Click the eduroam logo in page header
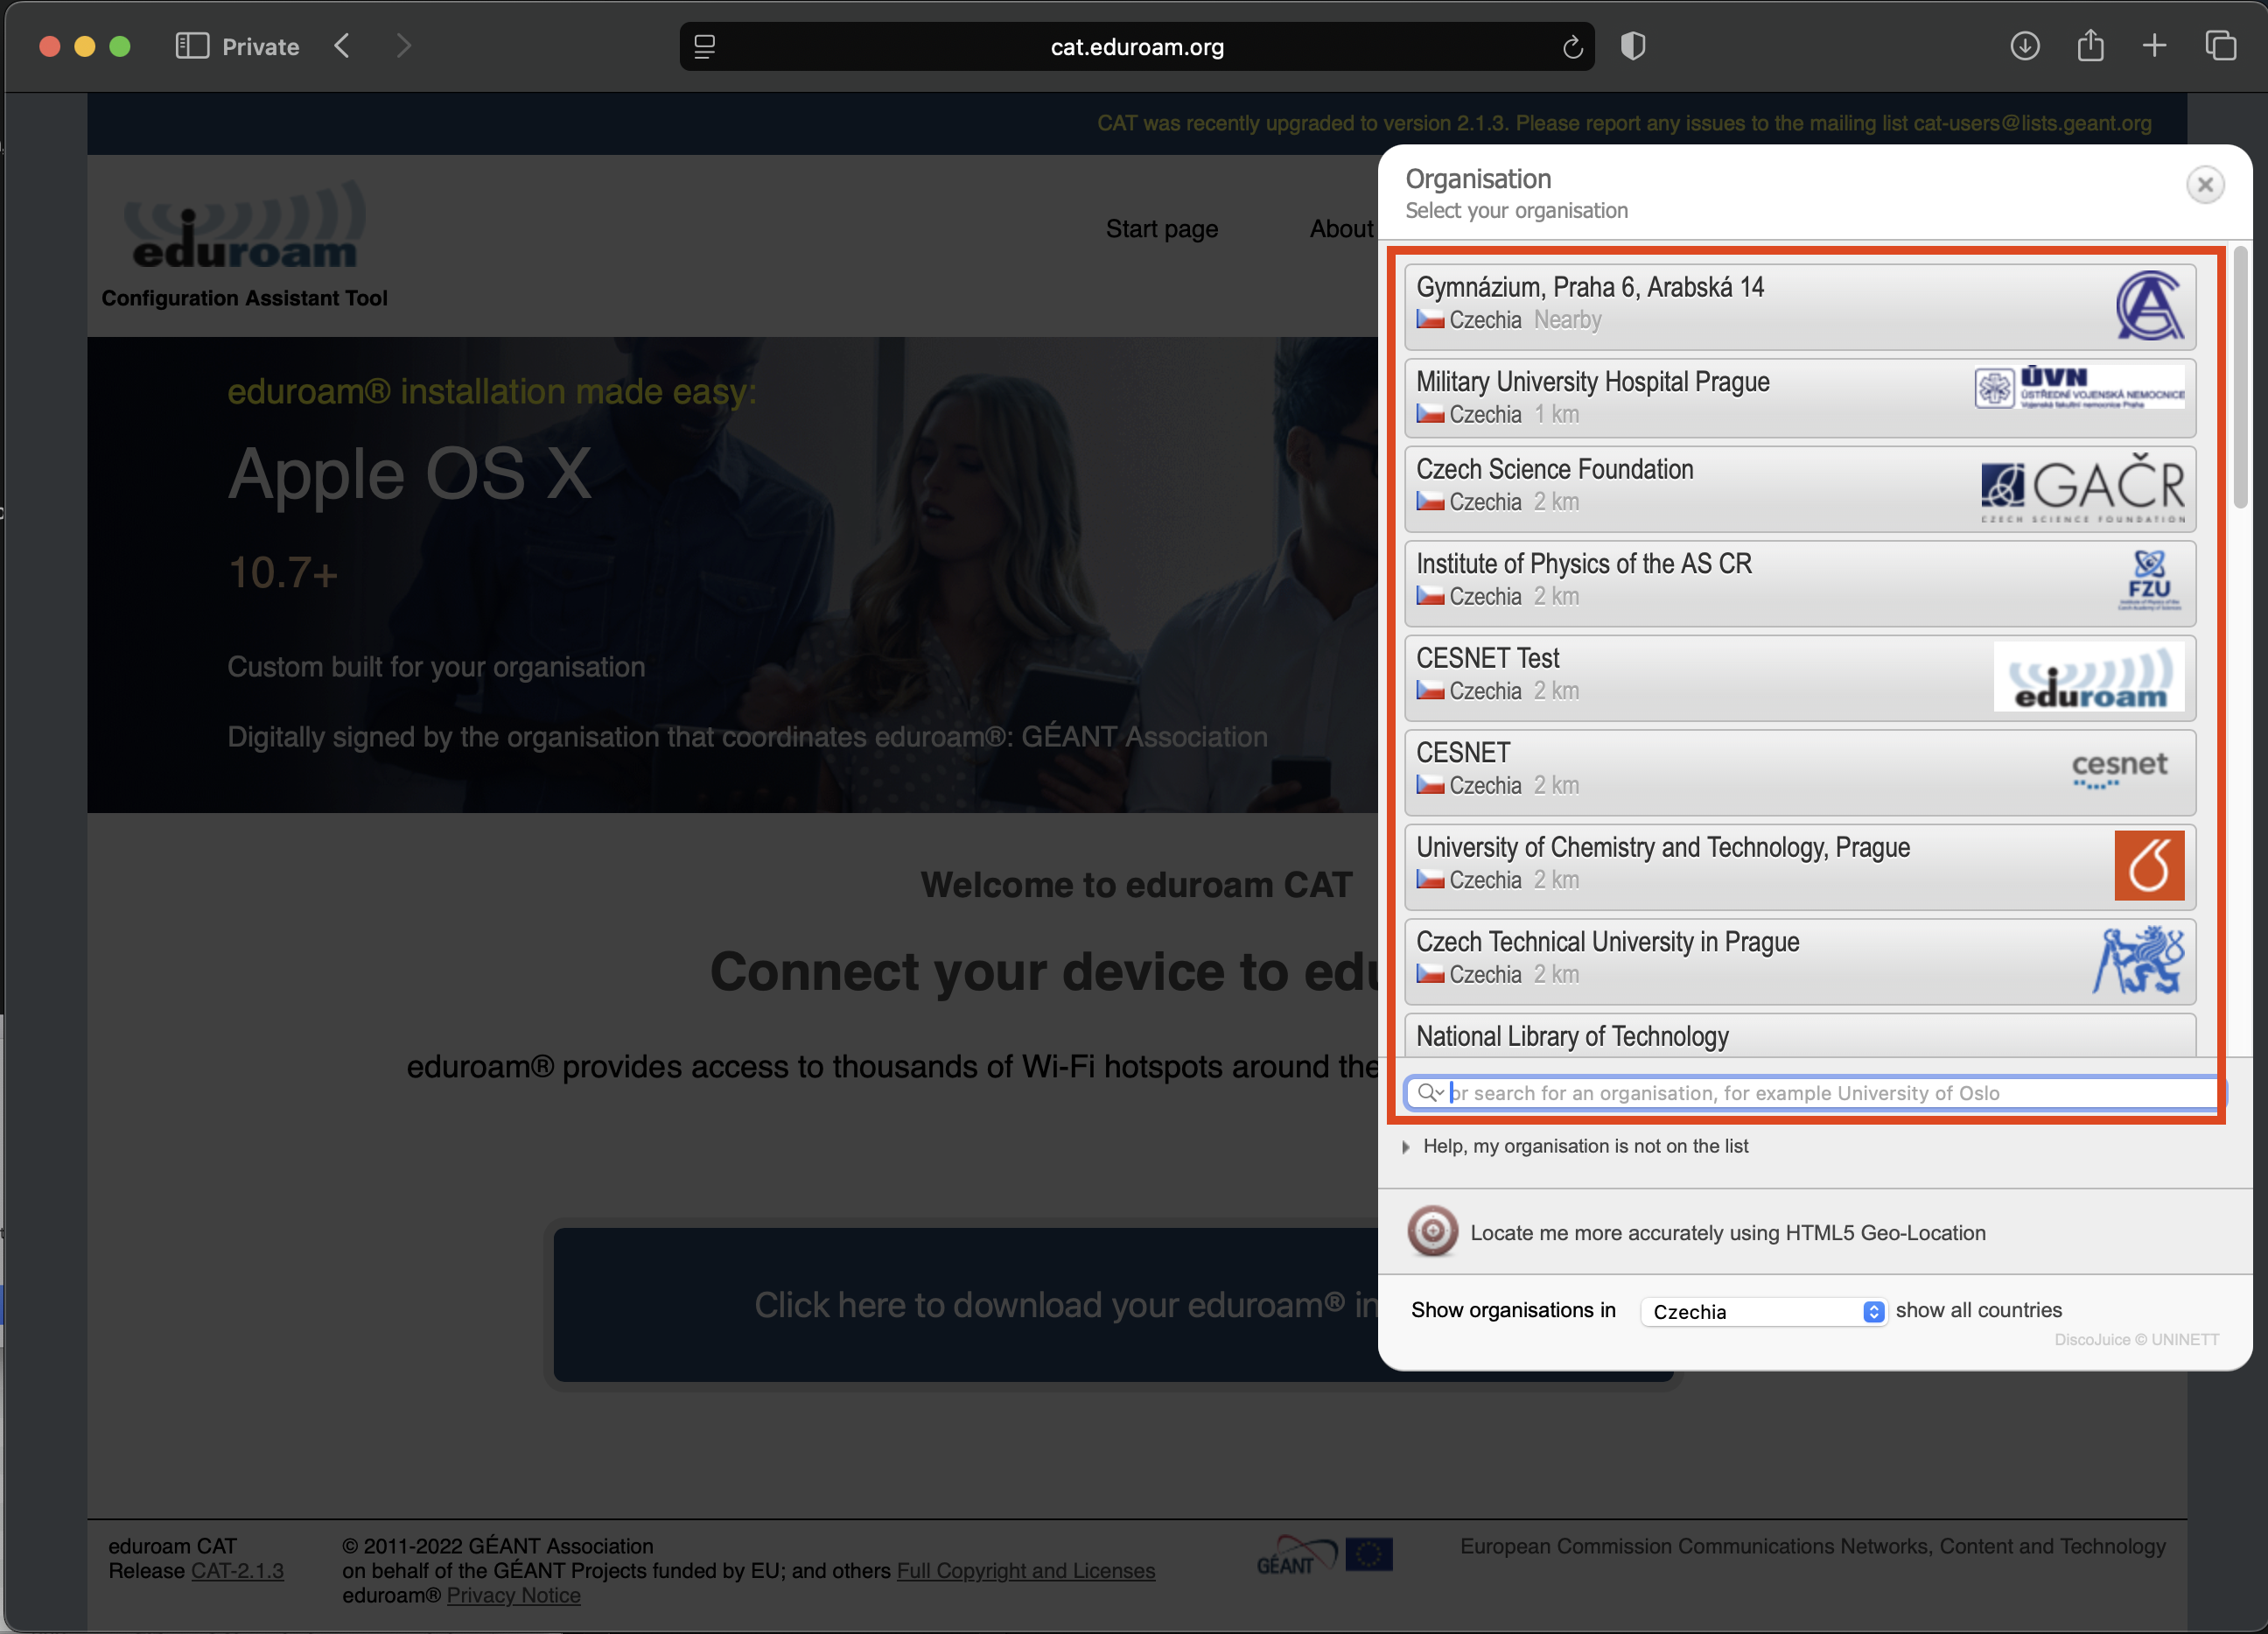2268x1634 pixels. point(245,226)
